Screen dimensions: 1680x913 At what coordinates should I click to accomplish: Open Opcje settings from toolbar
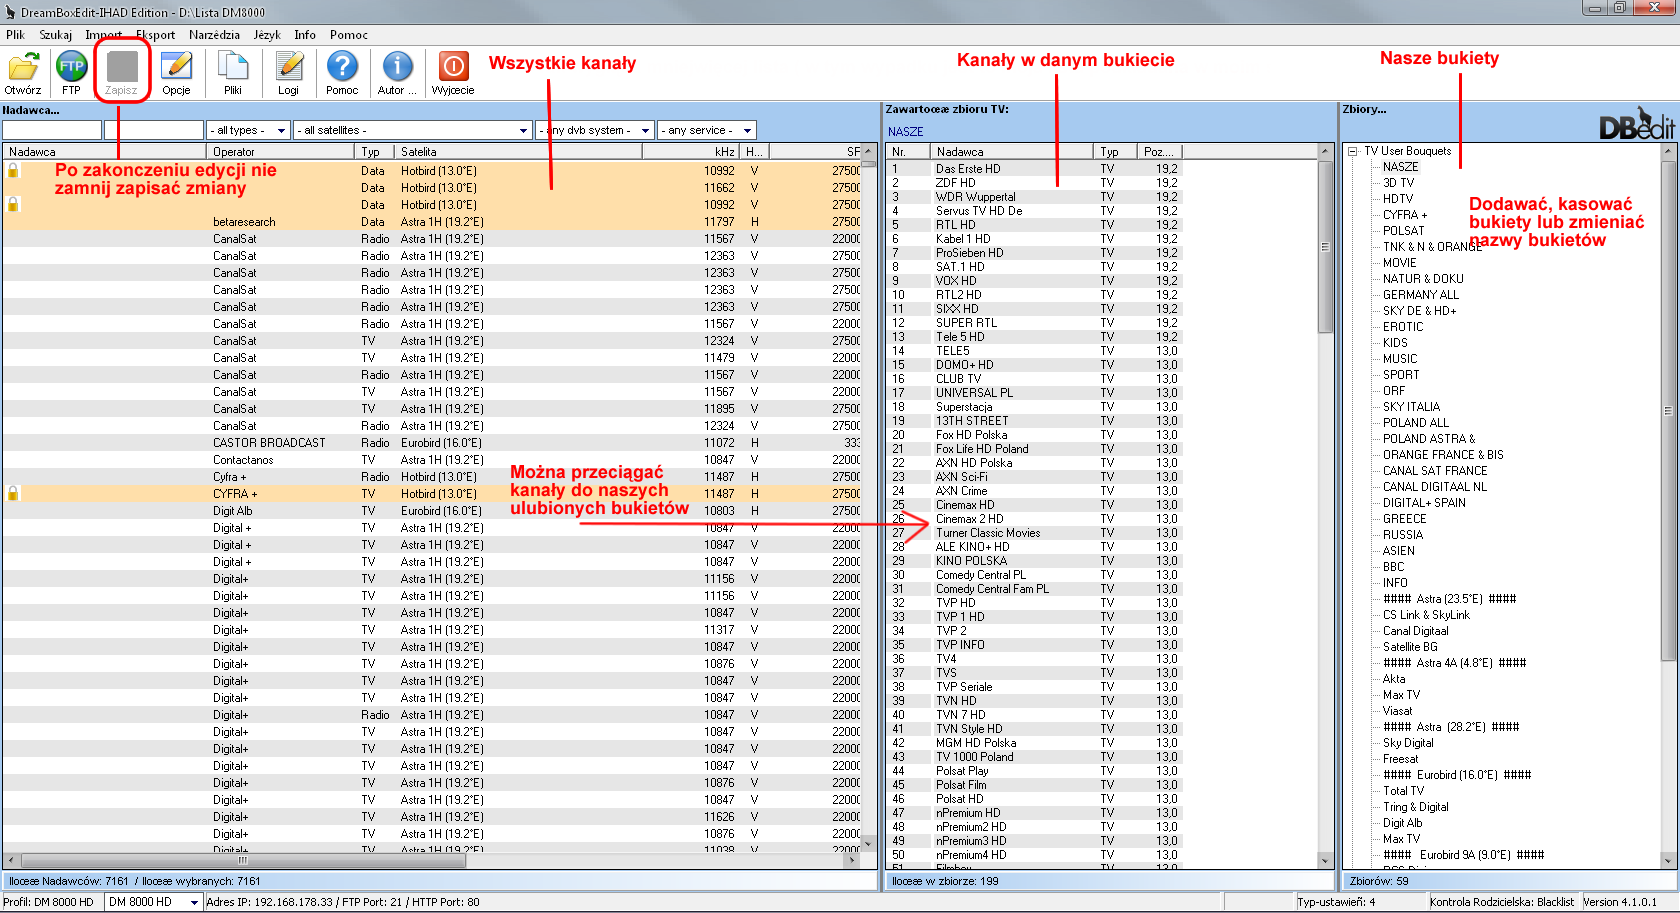pyautogui.click(x=176, y=68)
